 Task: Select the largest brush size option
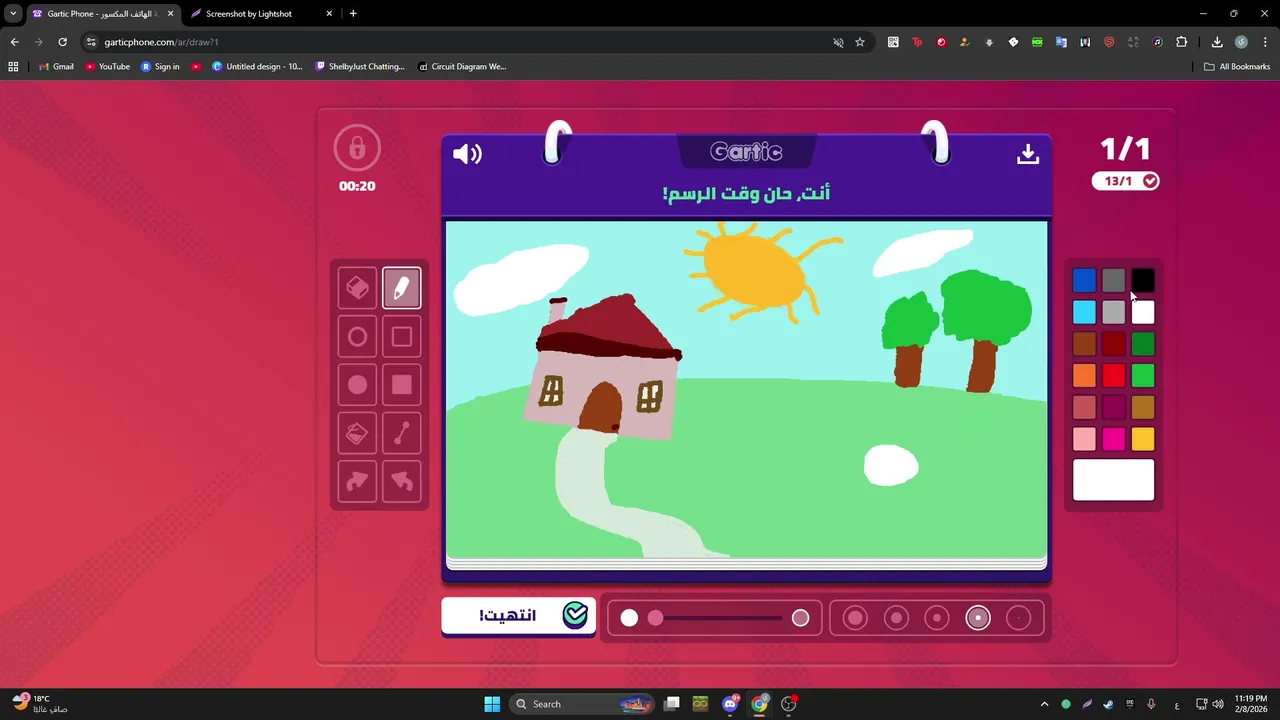point(855,618)
